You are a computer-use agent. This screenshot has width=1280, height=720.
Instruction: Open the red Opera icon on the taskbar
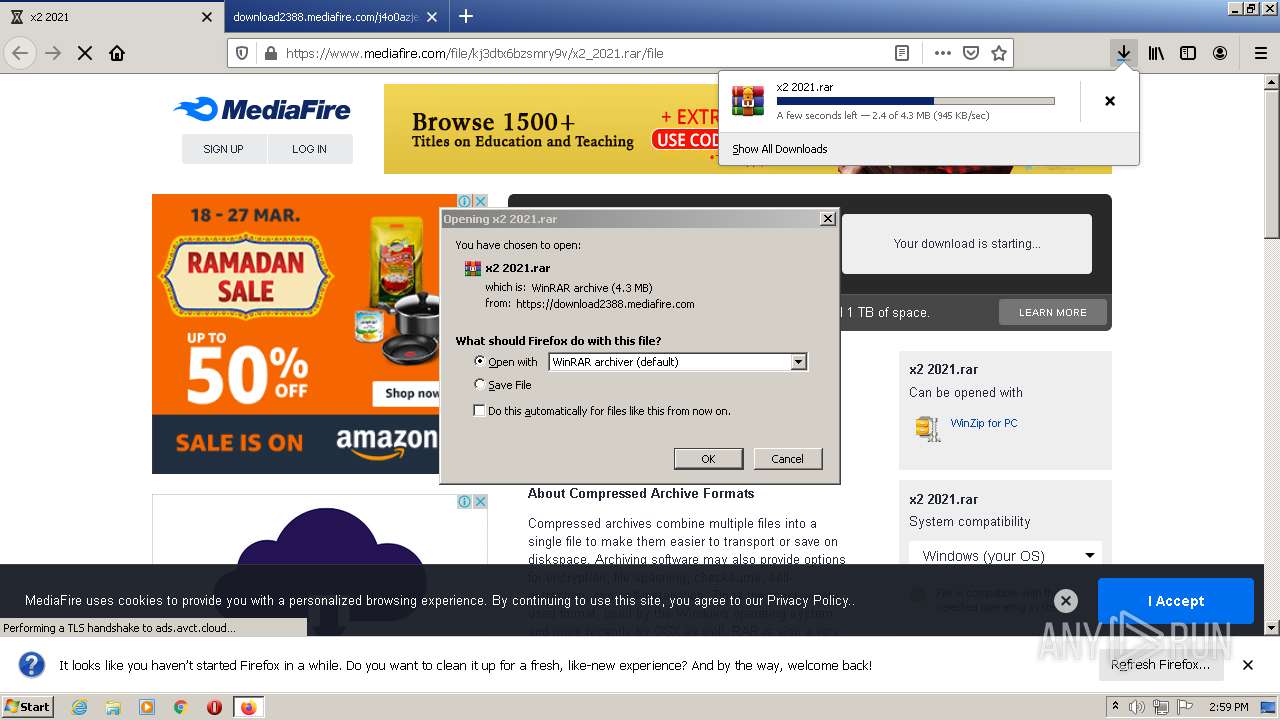(214, 707)
